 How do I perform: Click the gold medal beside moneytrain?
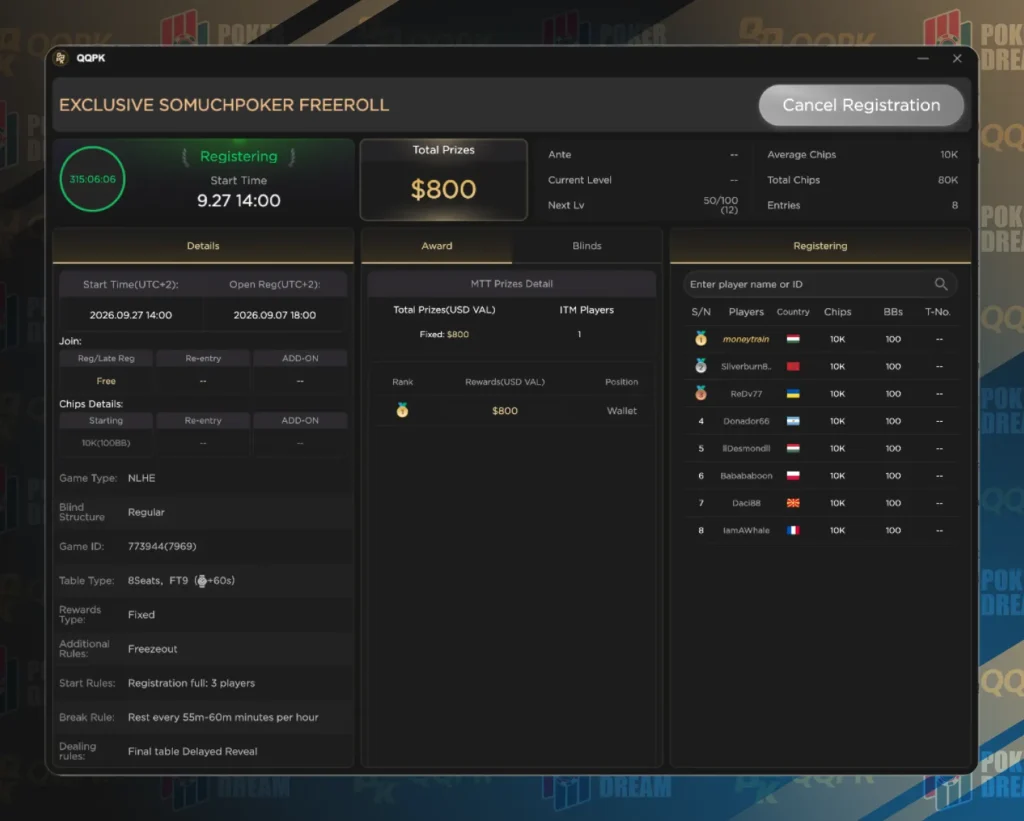coord(701,338)
